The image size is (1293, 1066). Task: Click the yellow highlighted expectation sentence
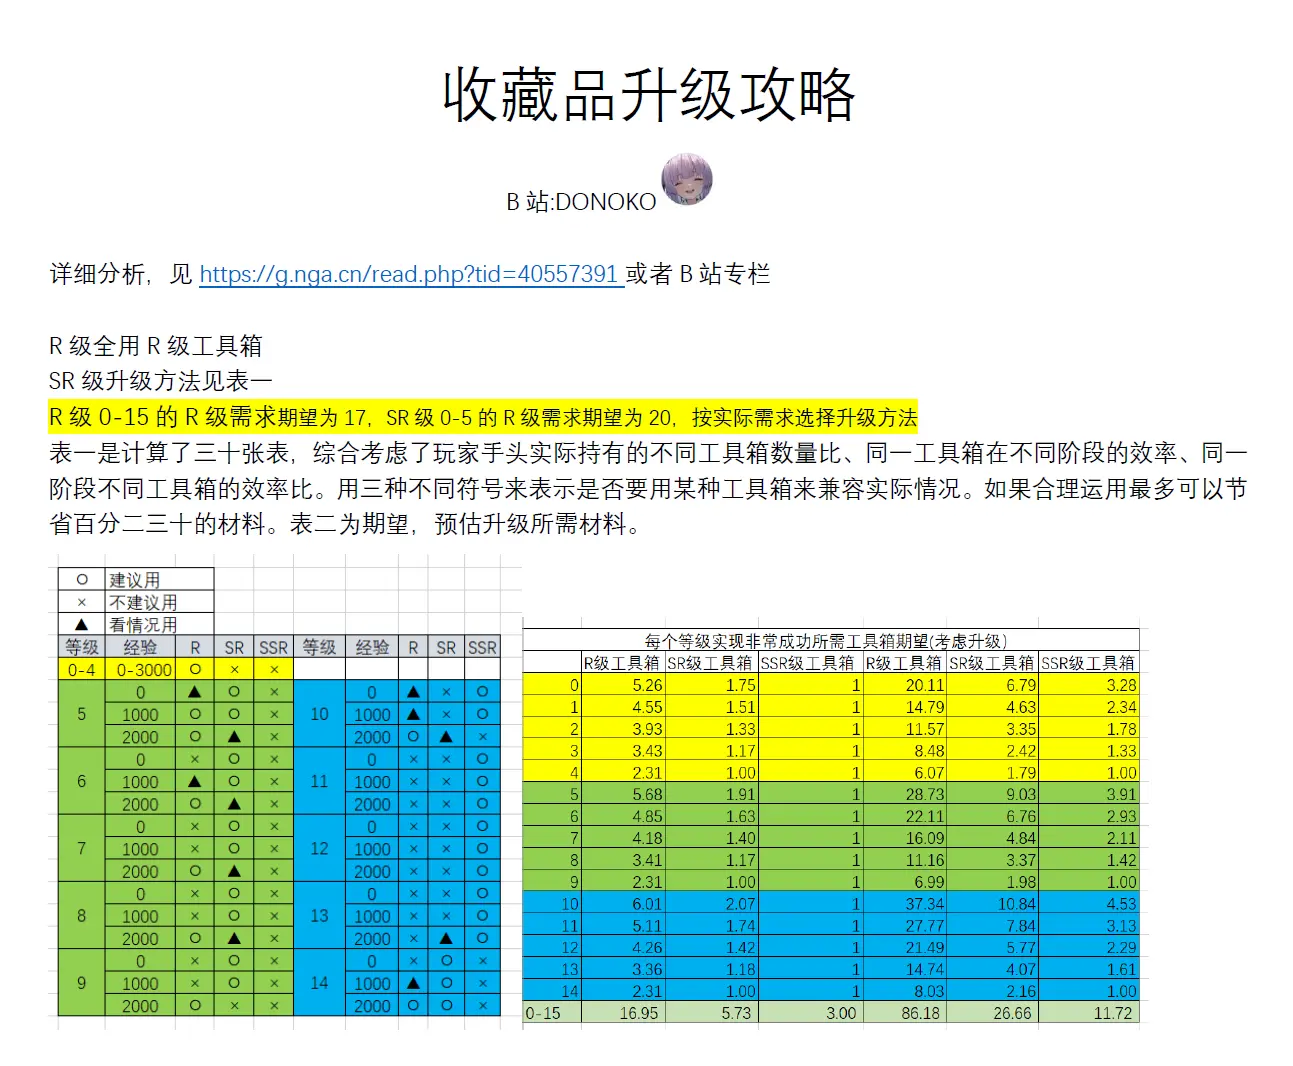(483, 417)
